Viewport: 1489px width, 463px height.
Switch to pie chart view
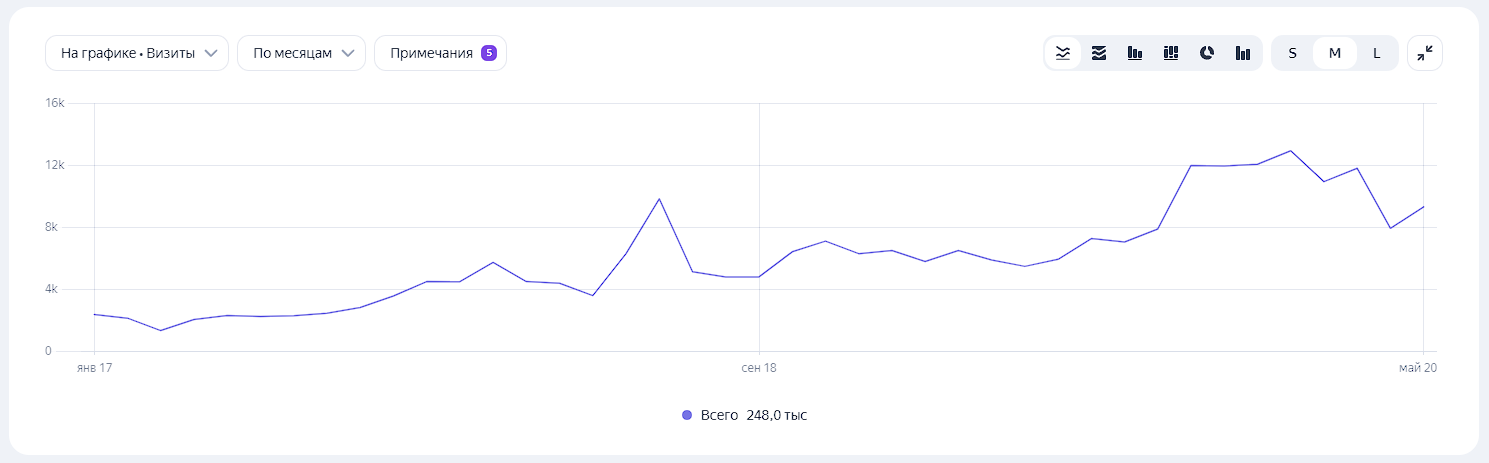pos(1207,53)
